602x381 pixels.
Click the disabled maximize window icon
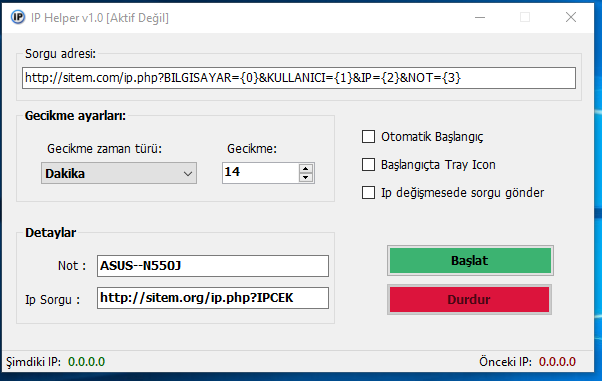525,17
